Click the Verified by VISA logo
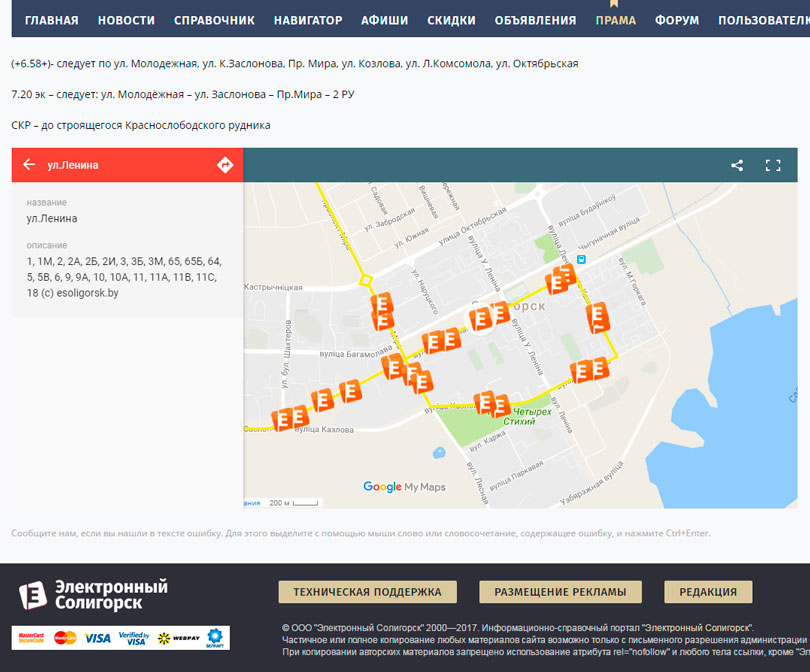The width and height of the screenshot is (810, 672). click(133, 637)
